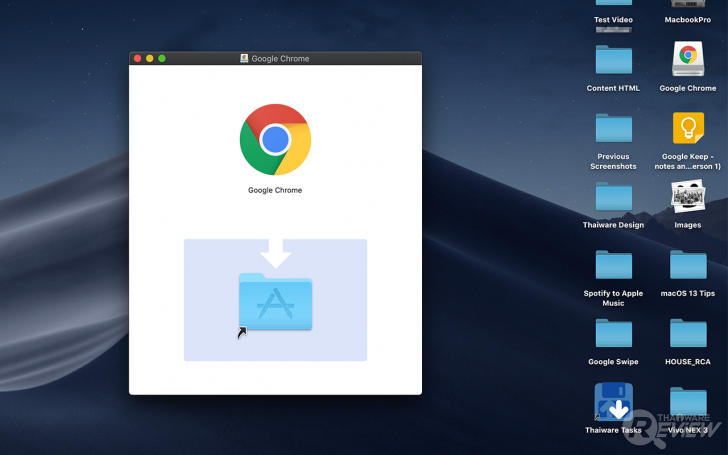Select the macOS 13 Tips folder

[688, 265]
